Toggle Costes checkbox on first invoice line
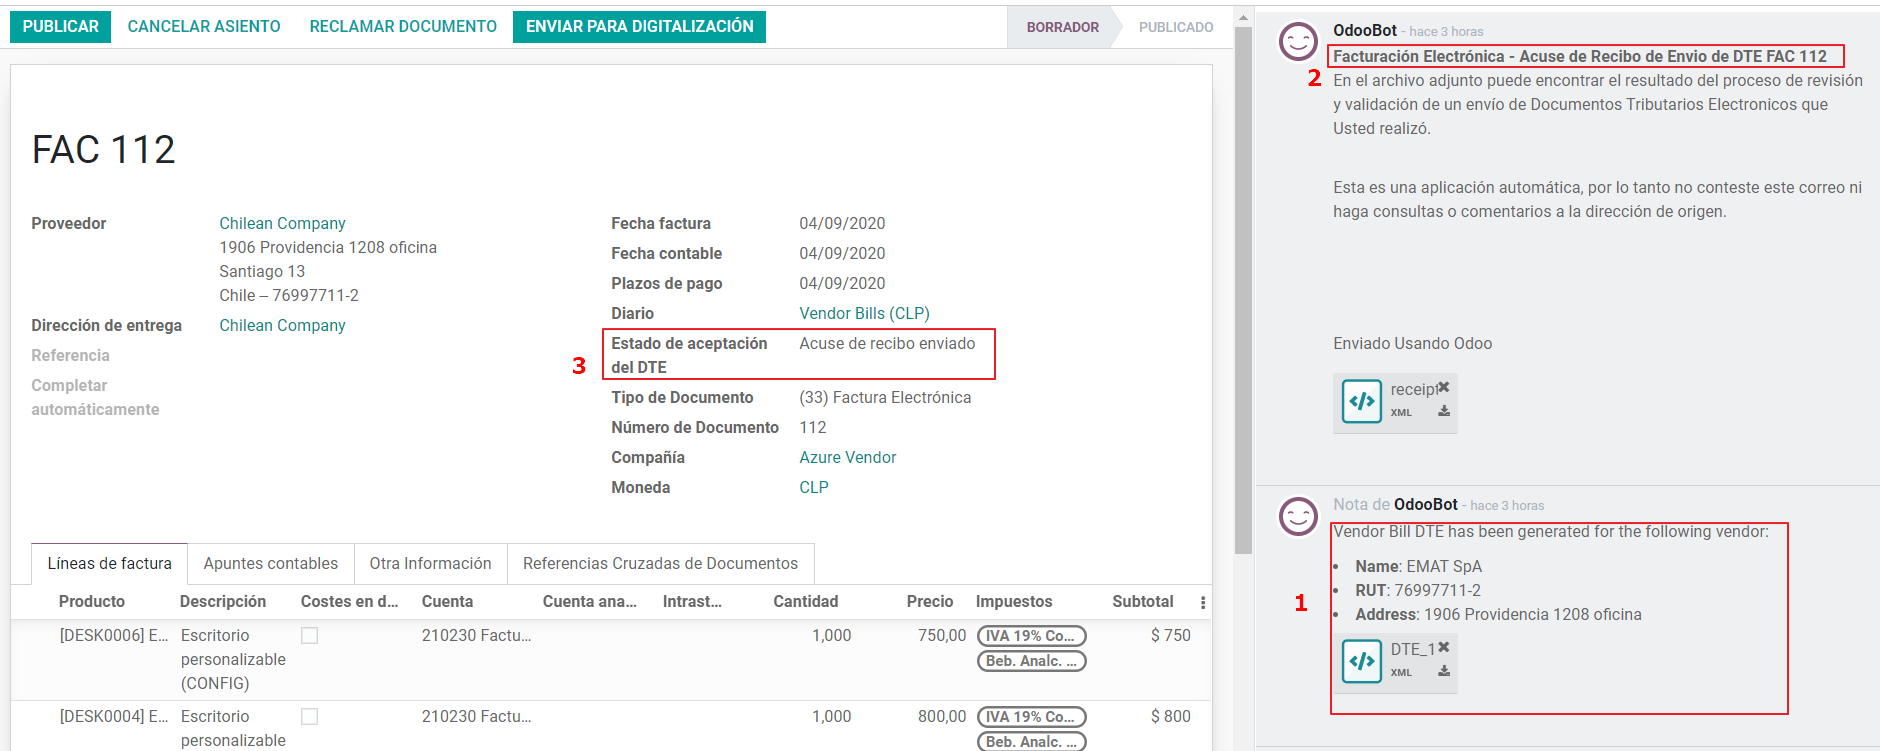Image resolution: width=1880 pixels, height=751 pixels. point(310,636)
